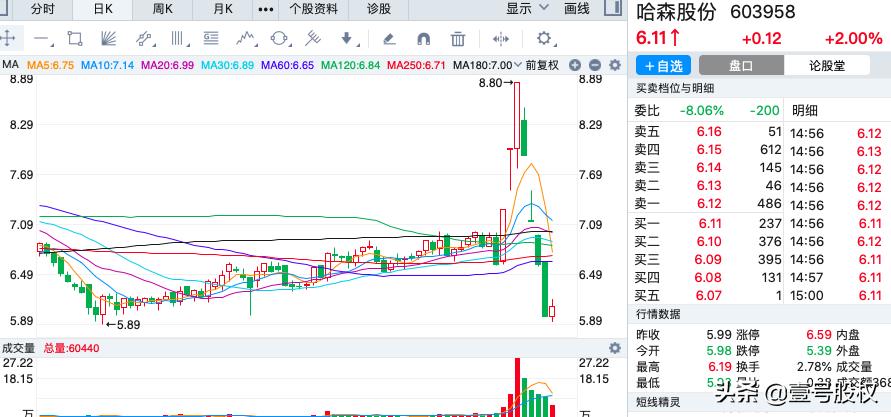Open drawing settings gear in toolbar
The height and width of the screenshot is (417, 891).
click(544, 39)
